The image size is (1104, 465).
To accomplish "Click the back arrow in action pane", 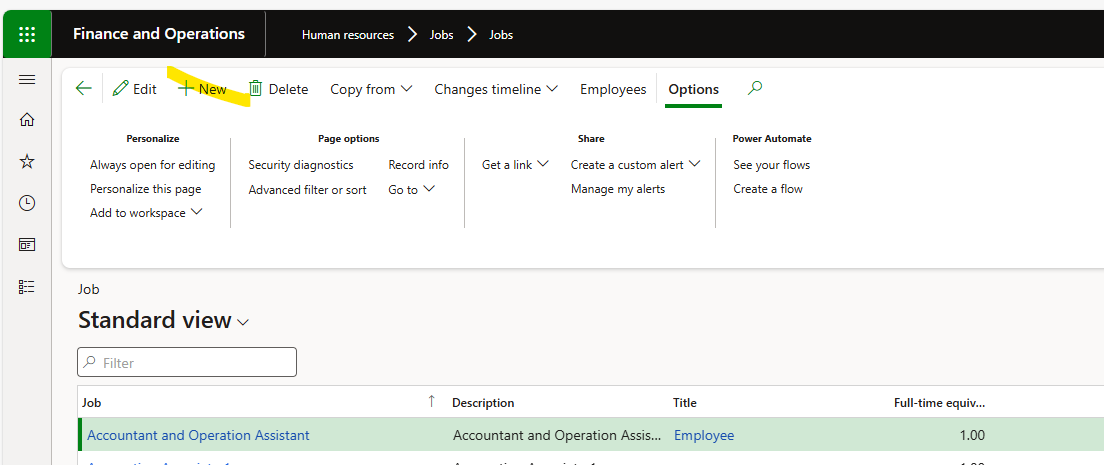I will pyautogui.click(x=84, y=89).
